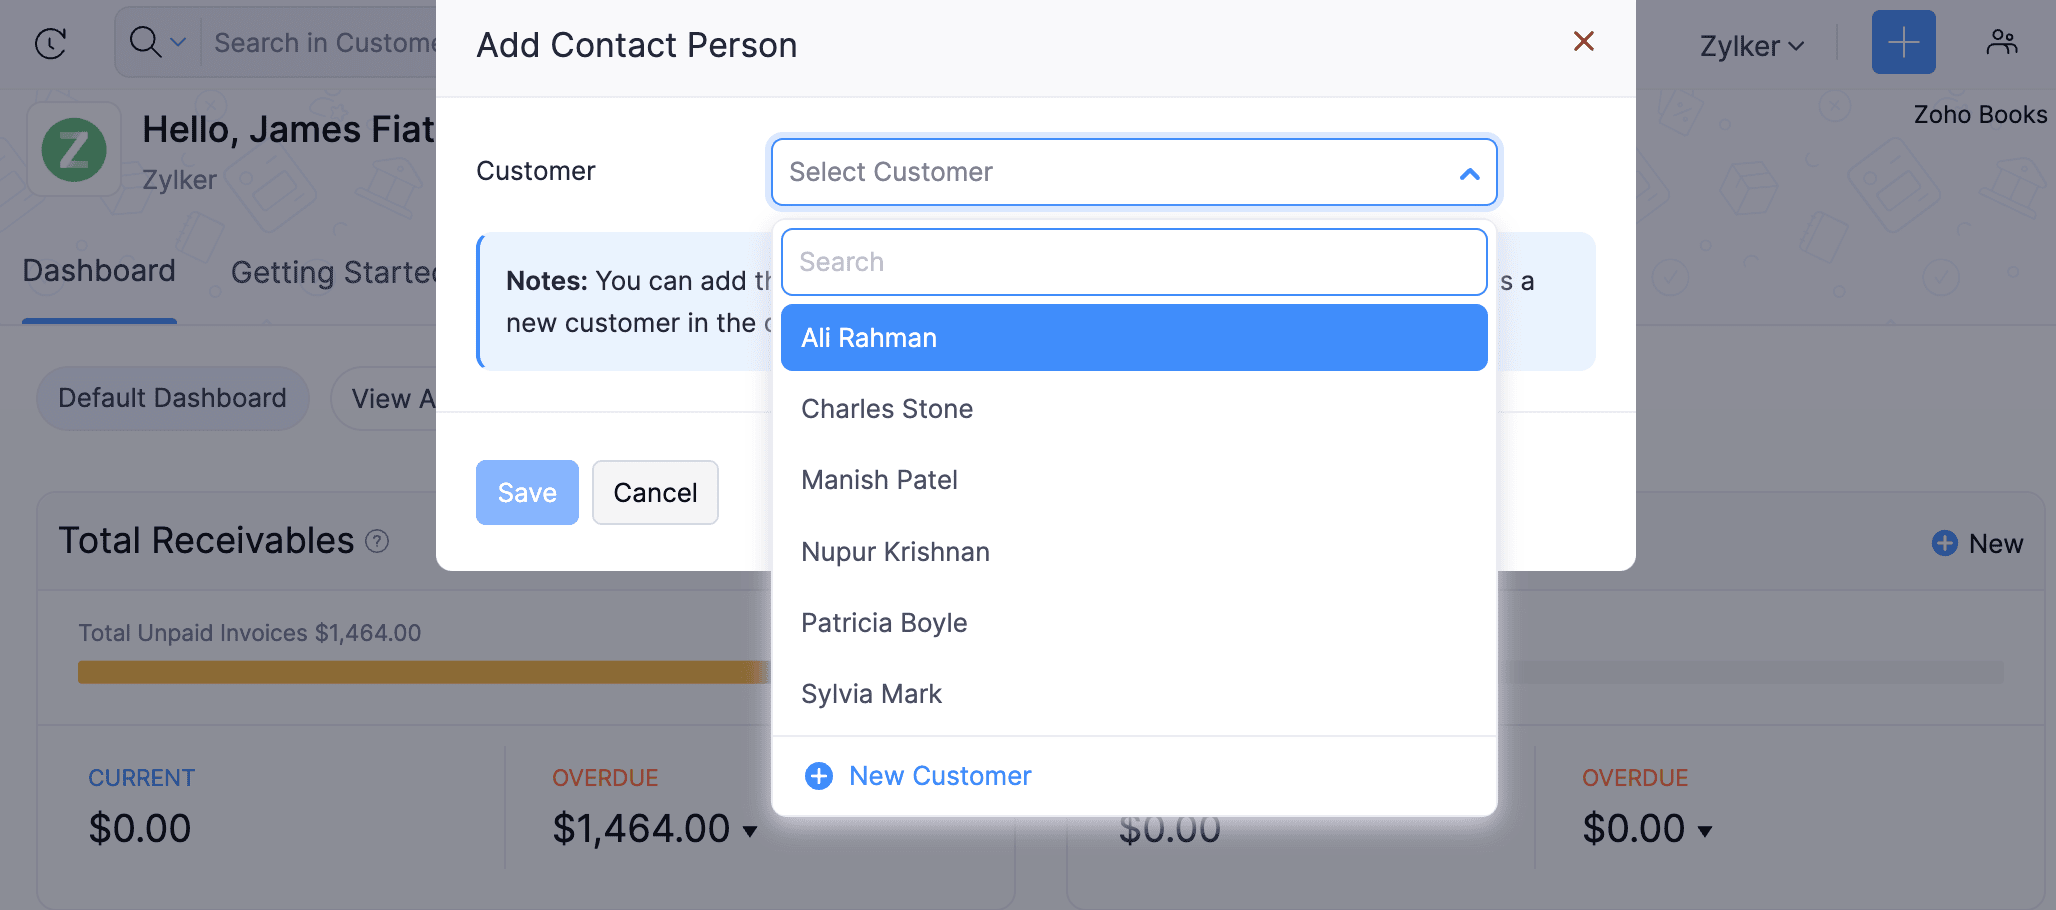Save the new contact person
The height and width of the screenshot is (910, 2056).
pos(527,492)
